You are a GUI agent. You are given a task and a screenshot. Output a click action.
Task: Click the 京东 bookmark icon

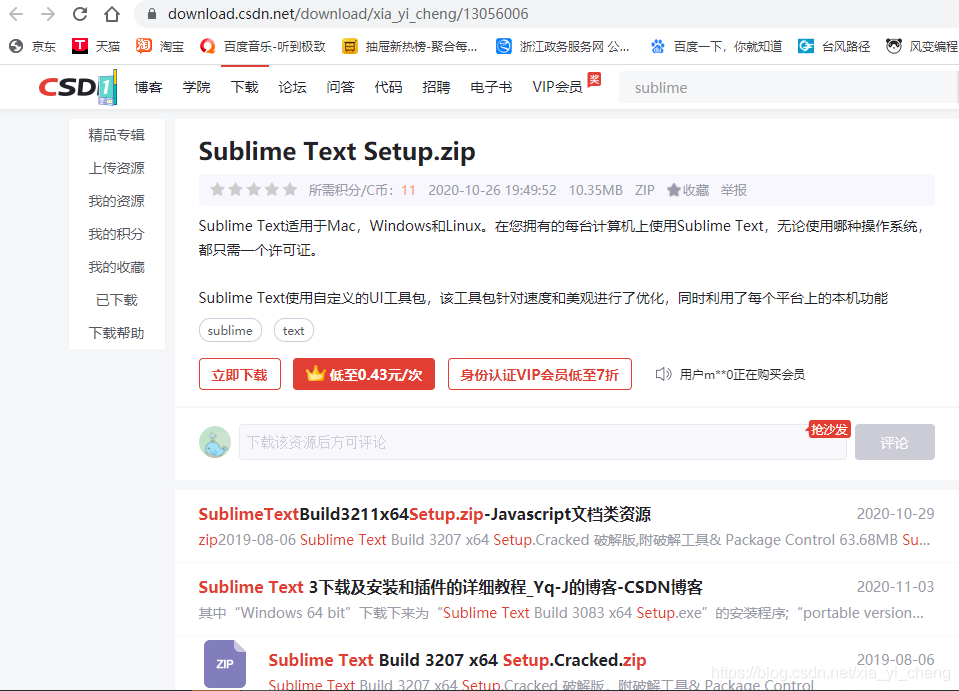[15, 45]
